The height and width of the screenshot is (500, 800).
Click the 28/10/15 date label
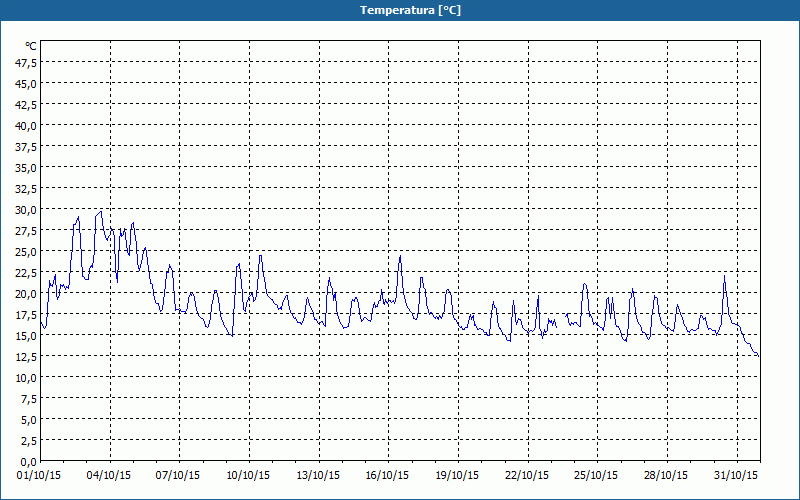666,476
